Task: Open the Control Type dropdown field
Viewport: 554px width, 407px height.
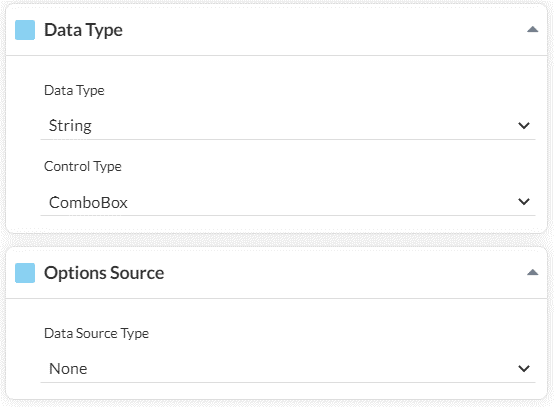Action: (x=288, y=202)
